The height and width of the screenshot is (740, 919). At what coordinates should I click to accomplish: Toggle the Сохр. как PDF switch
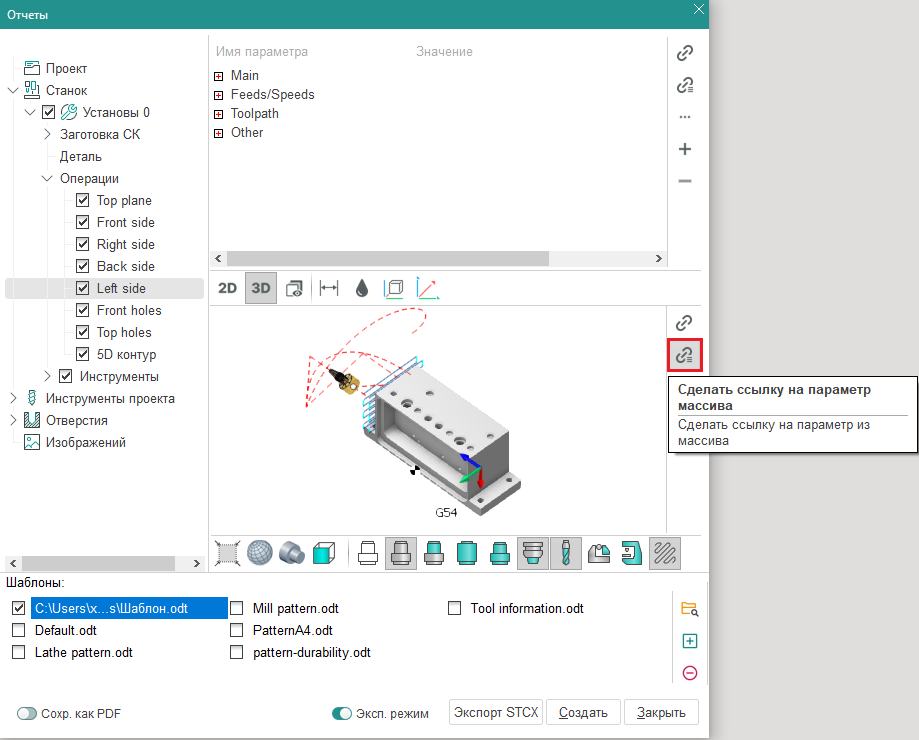(27, 713)
